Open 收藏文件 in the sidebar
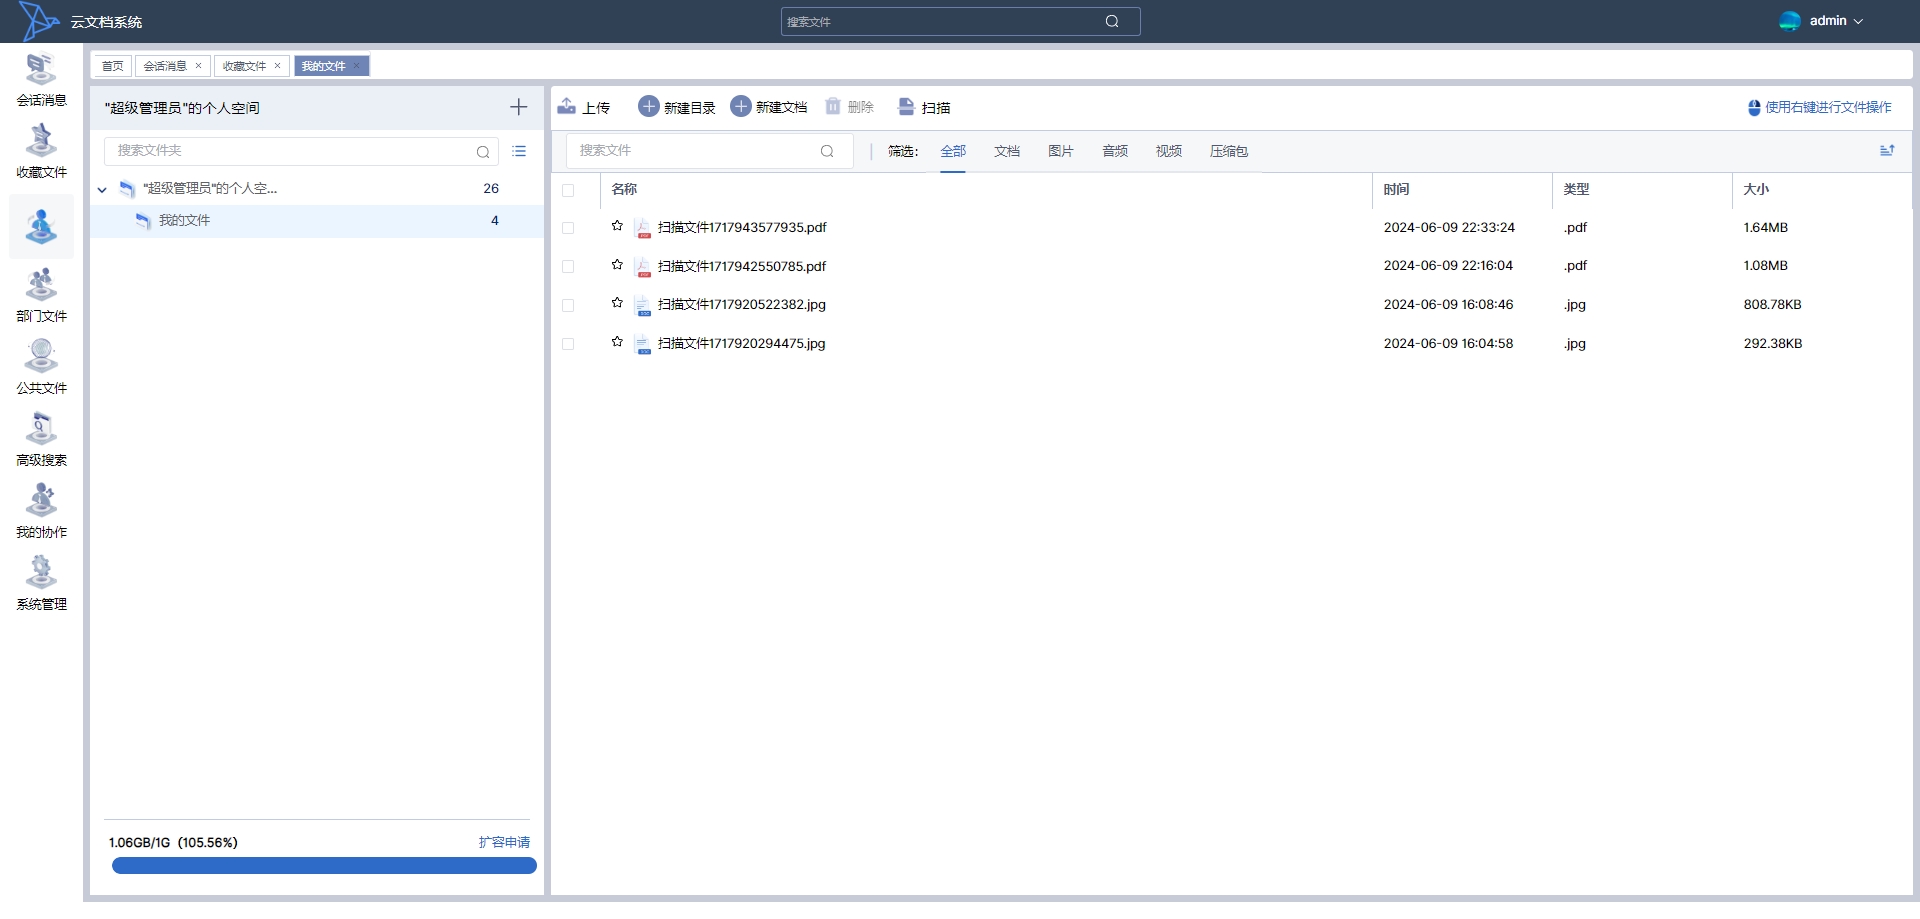The width and height of the screenshot is (1920, 919). tap(41, 152)
